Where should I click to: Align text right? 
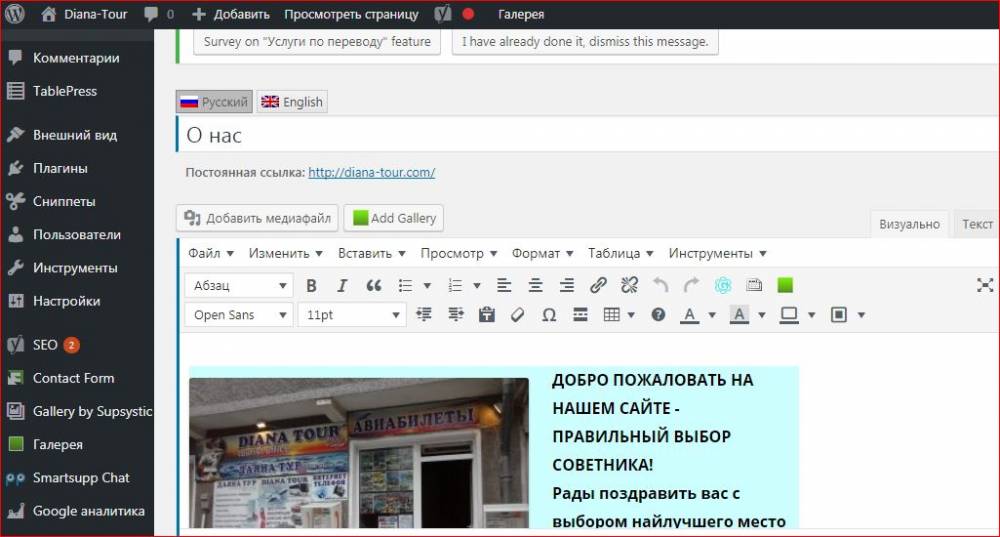point(566,285)
